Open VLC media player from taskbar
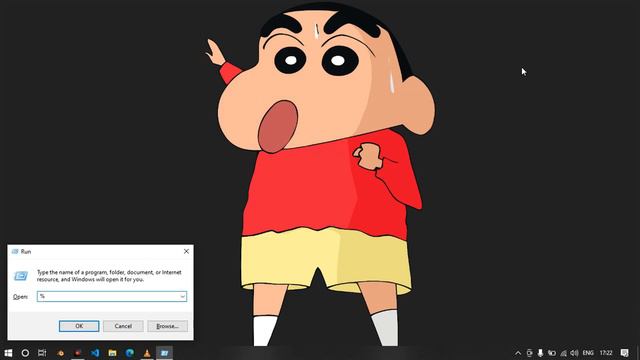The width and height of the screenshot is (640, 360). (147, 353)
